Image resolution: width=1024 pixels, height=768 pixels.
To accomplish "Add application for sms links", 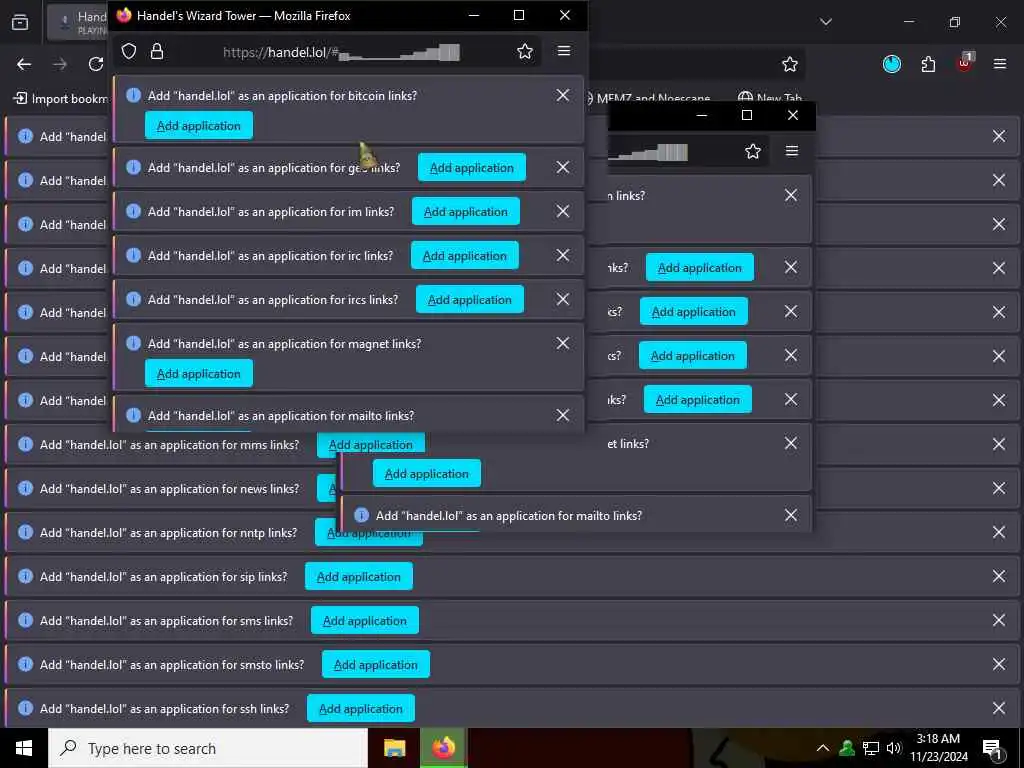I will pyautogui.click(x=364, y=620).
